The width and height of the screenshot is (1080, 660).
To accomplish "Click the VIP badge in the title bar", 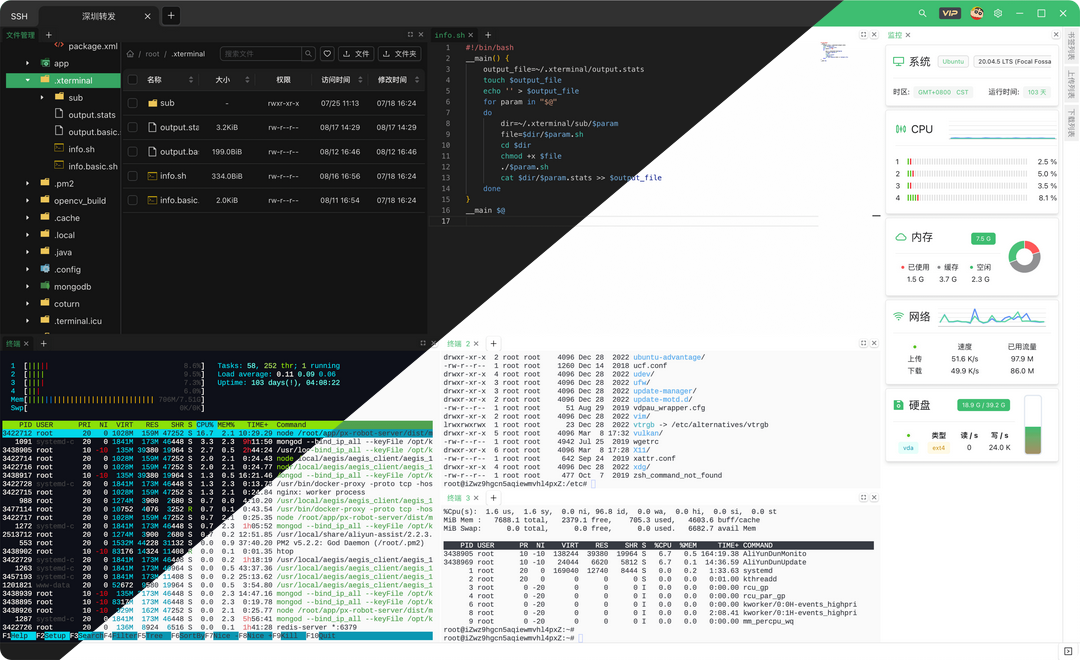I will tap(950, 13).
